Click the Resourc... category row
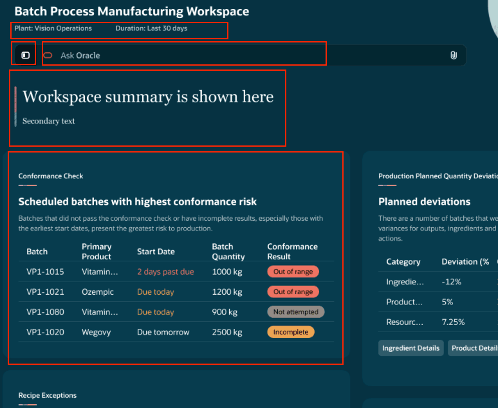498x408 pixels. click(x=405, y=322)
